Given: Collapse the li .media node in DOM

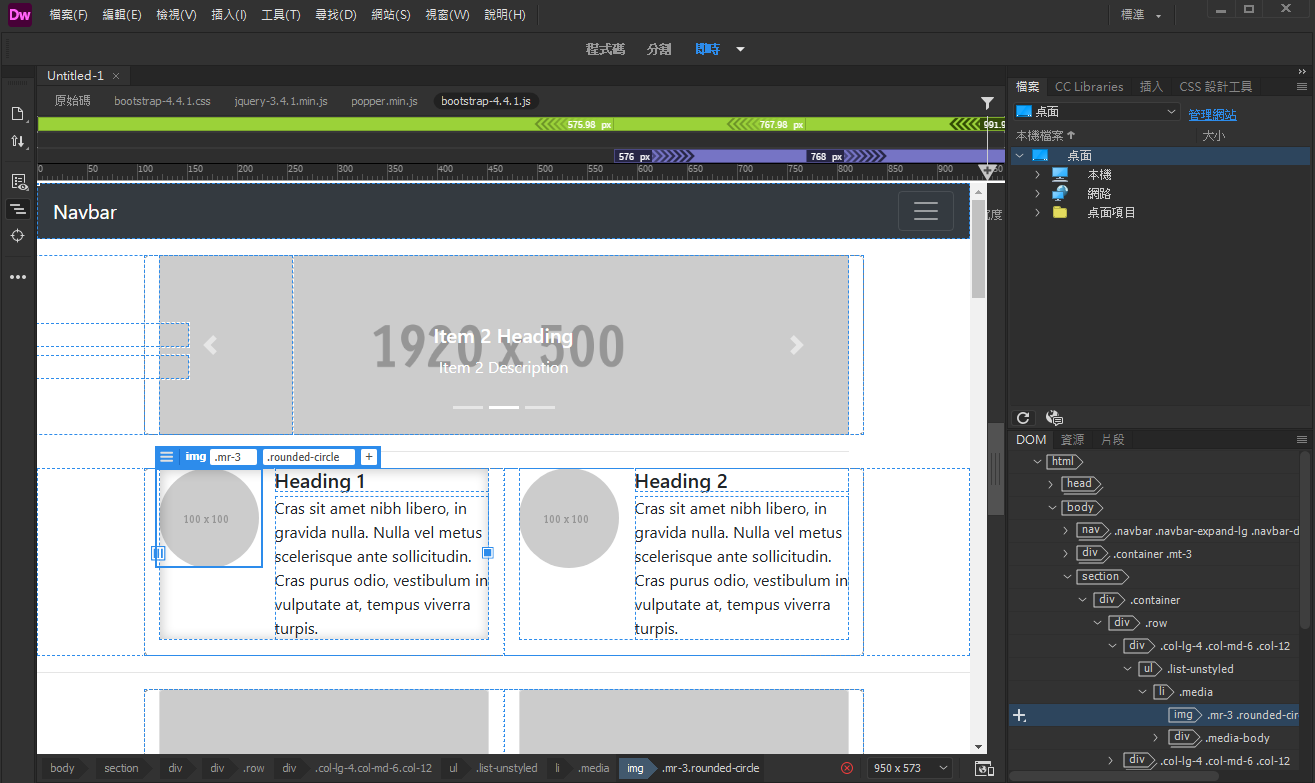Looking at the screenshot, I should pos(1142,692).
